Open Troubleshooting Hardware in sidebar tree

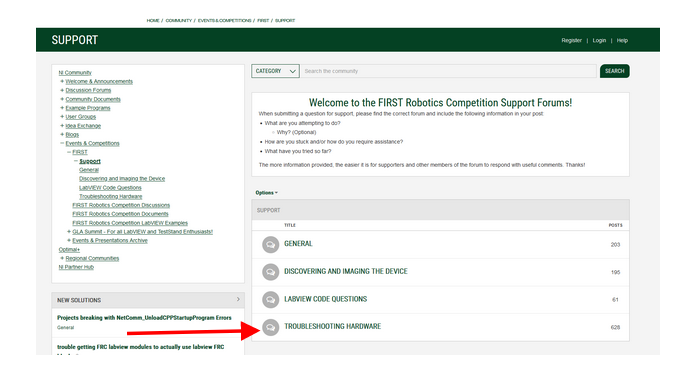(110, 197)
